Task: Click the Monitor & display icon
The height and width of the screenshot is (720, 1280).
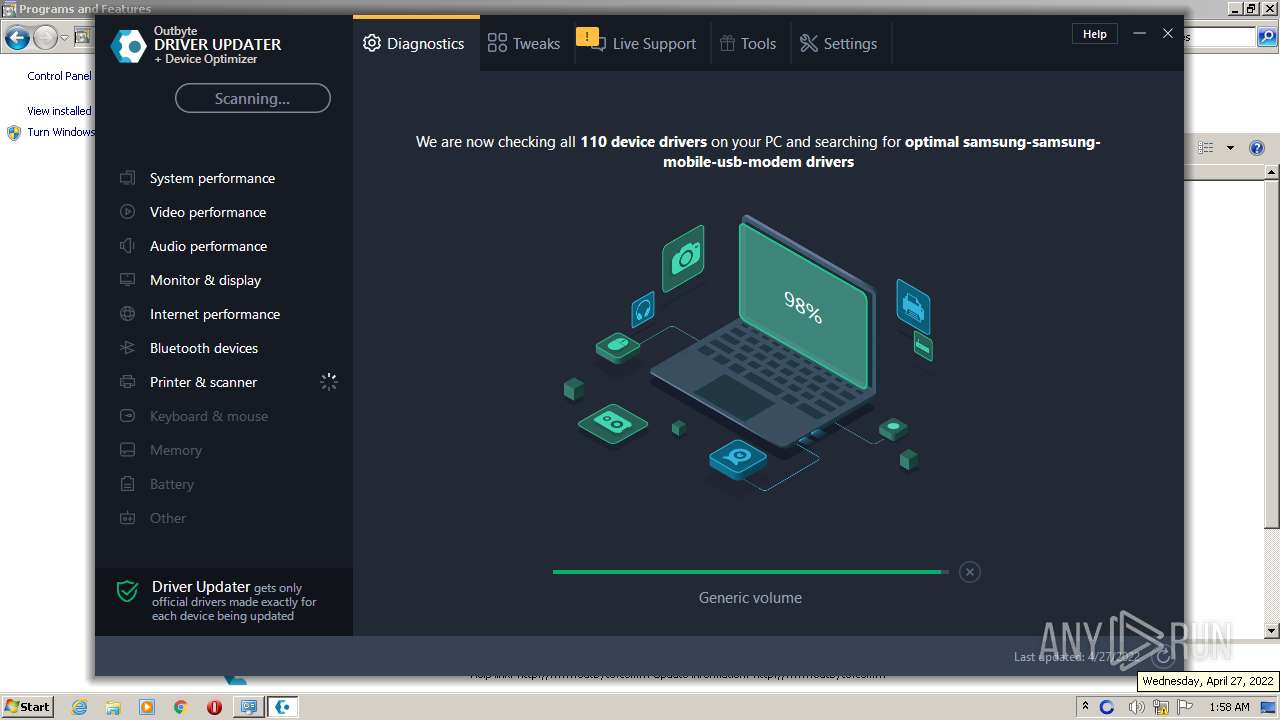Action: 127,280
